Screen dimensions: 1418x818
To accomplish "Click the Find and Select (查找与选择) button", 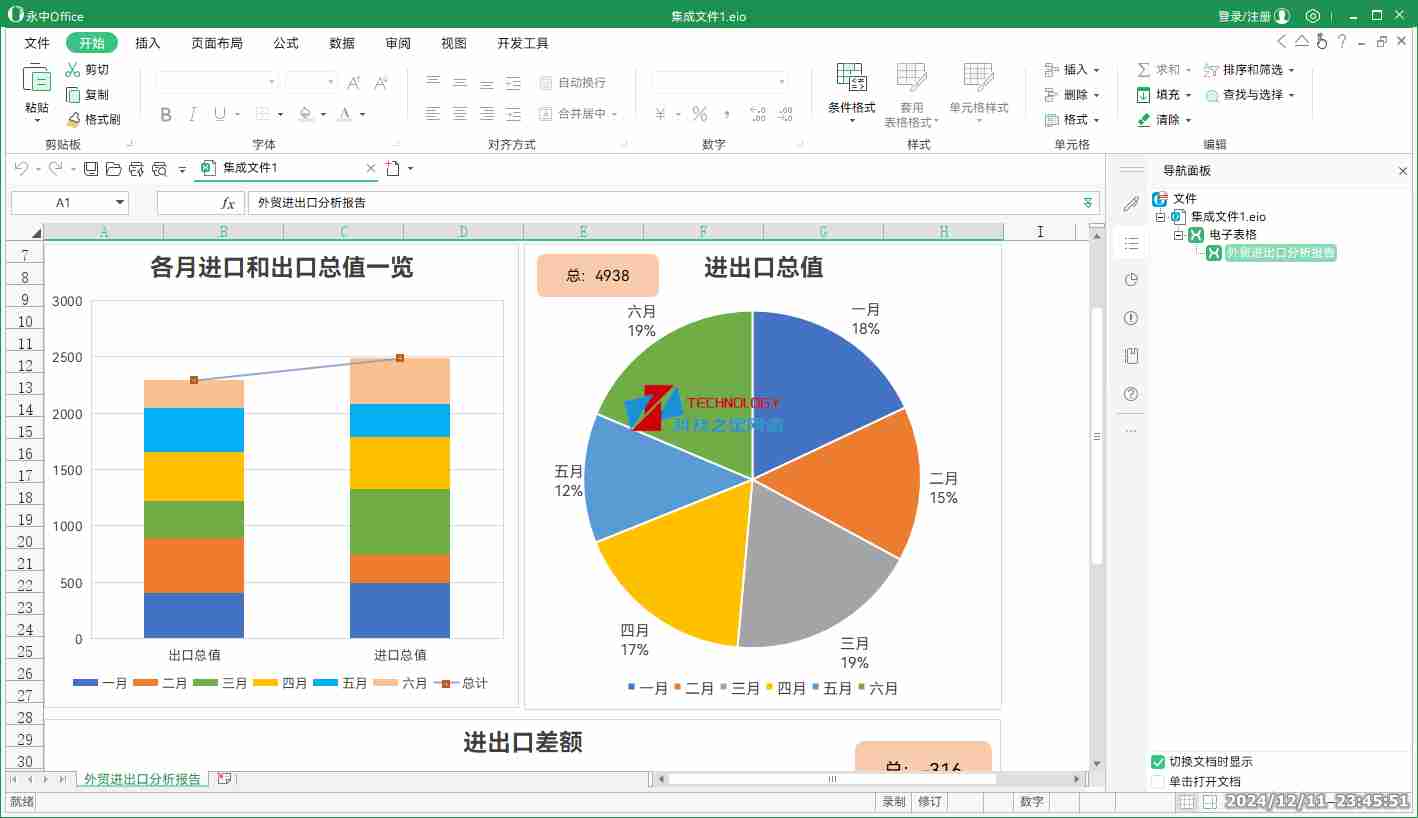I will [1251, 95].
